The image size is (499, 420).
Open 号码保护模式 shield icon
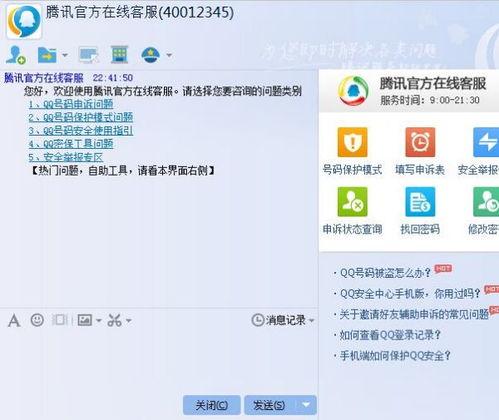click(352, 142)
